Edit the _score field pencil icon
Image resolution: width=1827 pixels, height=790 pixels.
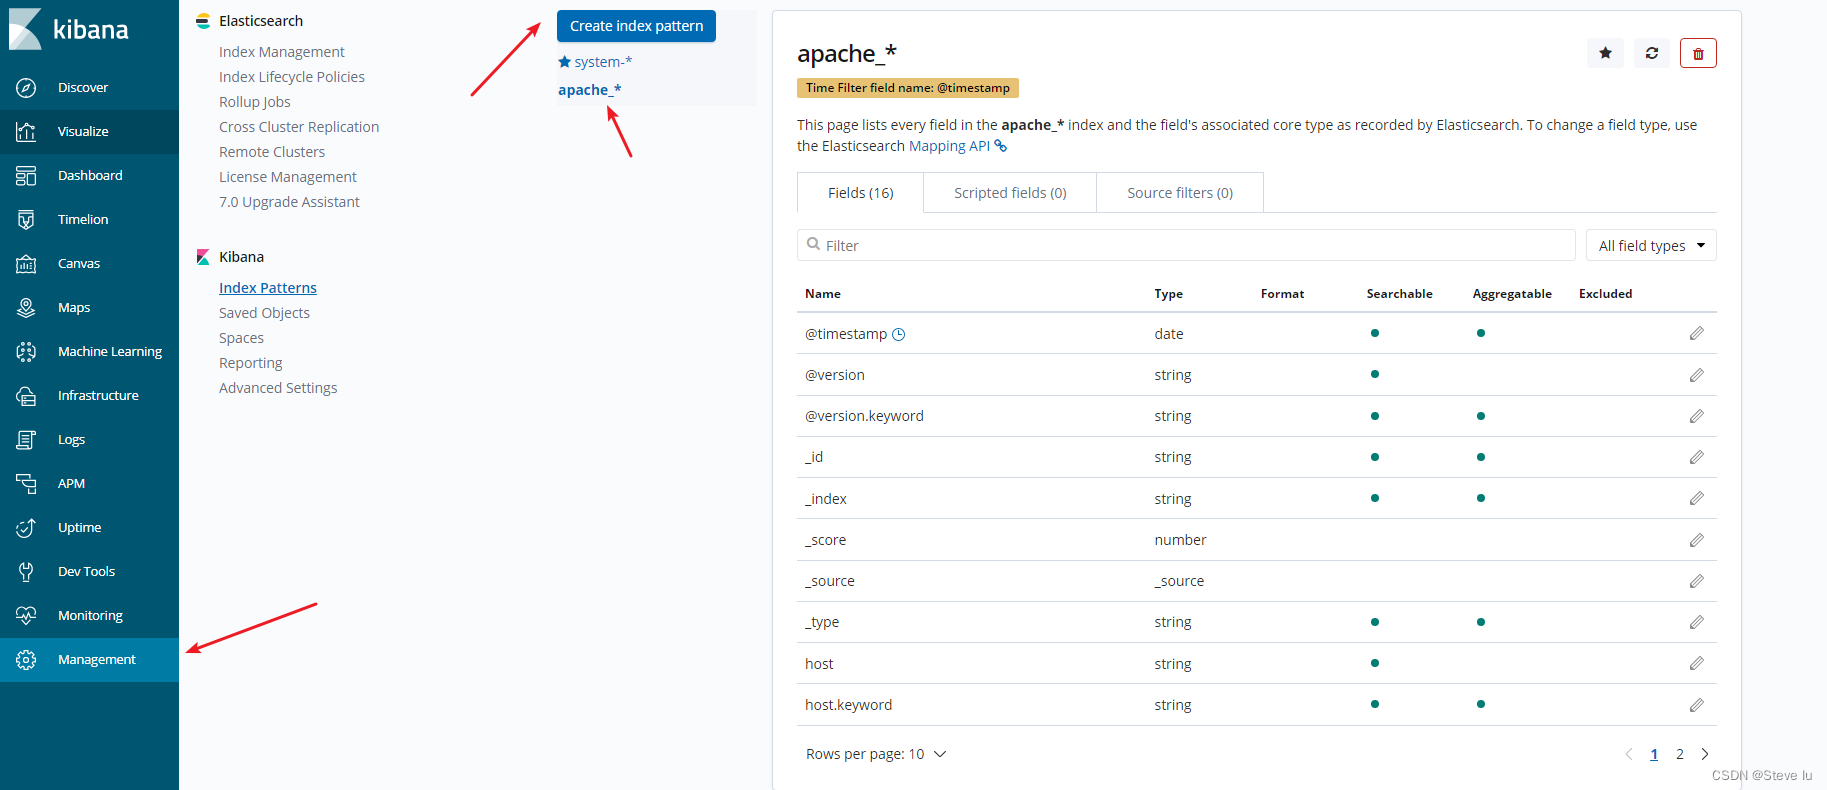[x=1697, y=540]
